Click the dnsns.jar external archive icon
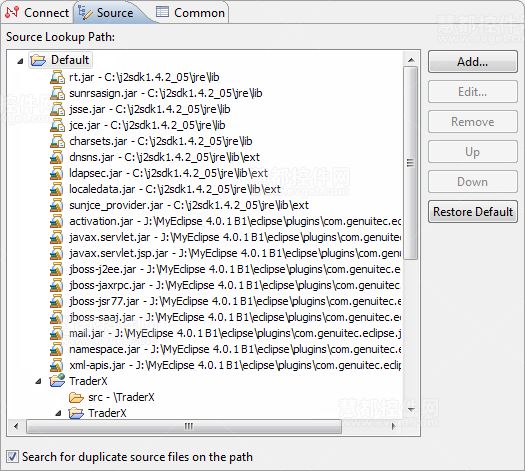The image size is (525, 471). pos(57,157)
